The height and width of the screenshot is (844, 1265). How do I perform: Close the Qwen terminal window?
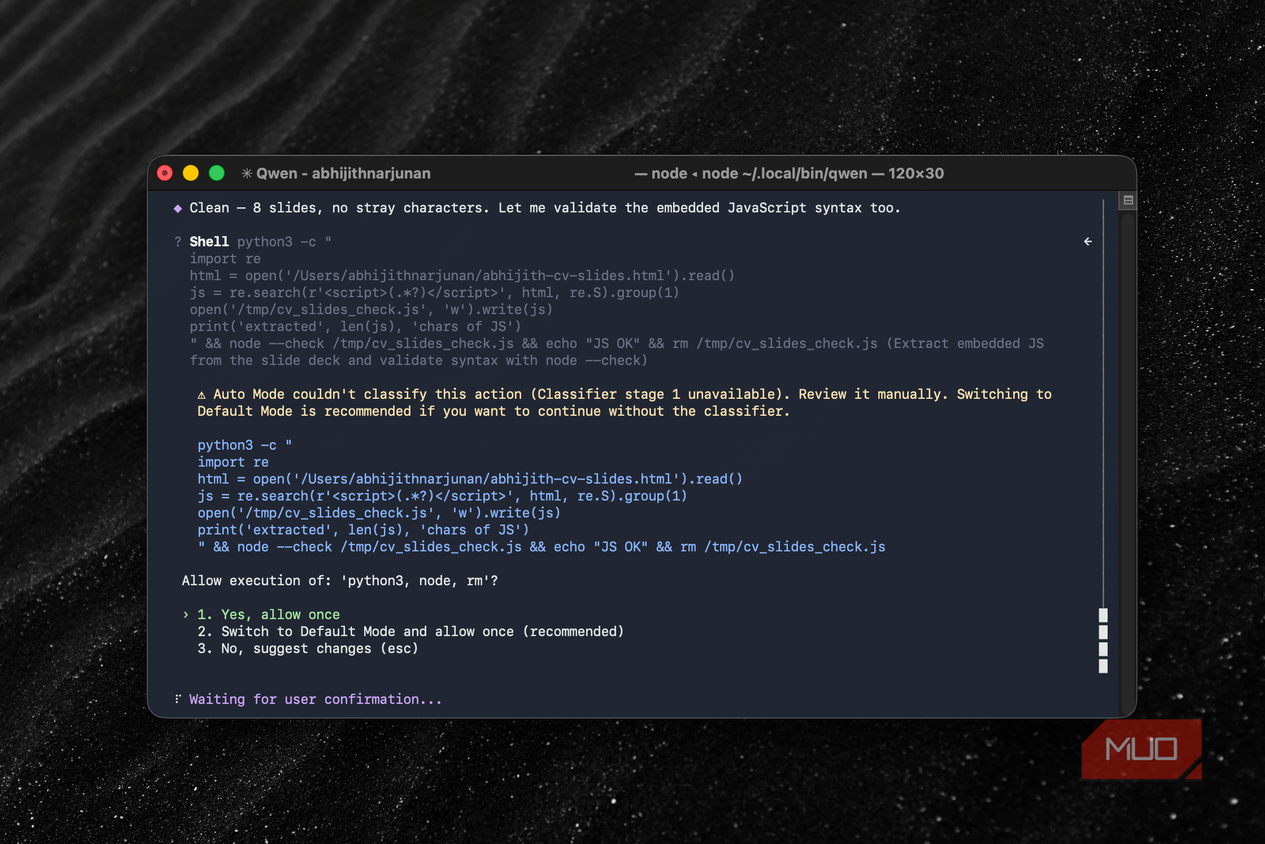tap(166, 173)
